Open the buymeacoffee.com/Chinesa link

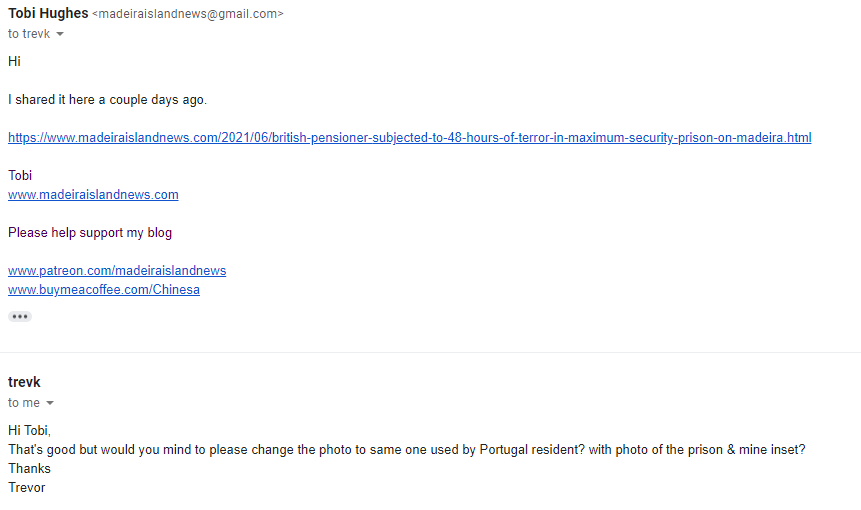tap(104, 289)
